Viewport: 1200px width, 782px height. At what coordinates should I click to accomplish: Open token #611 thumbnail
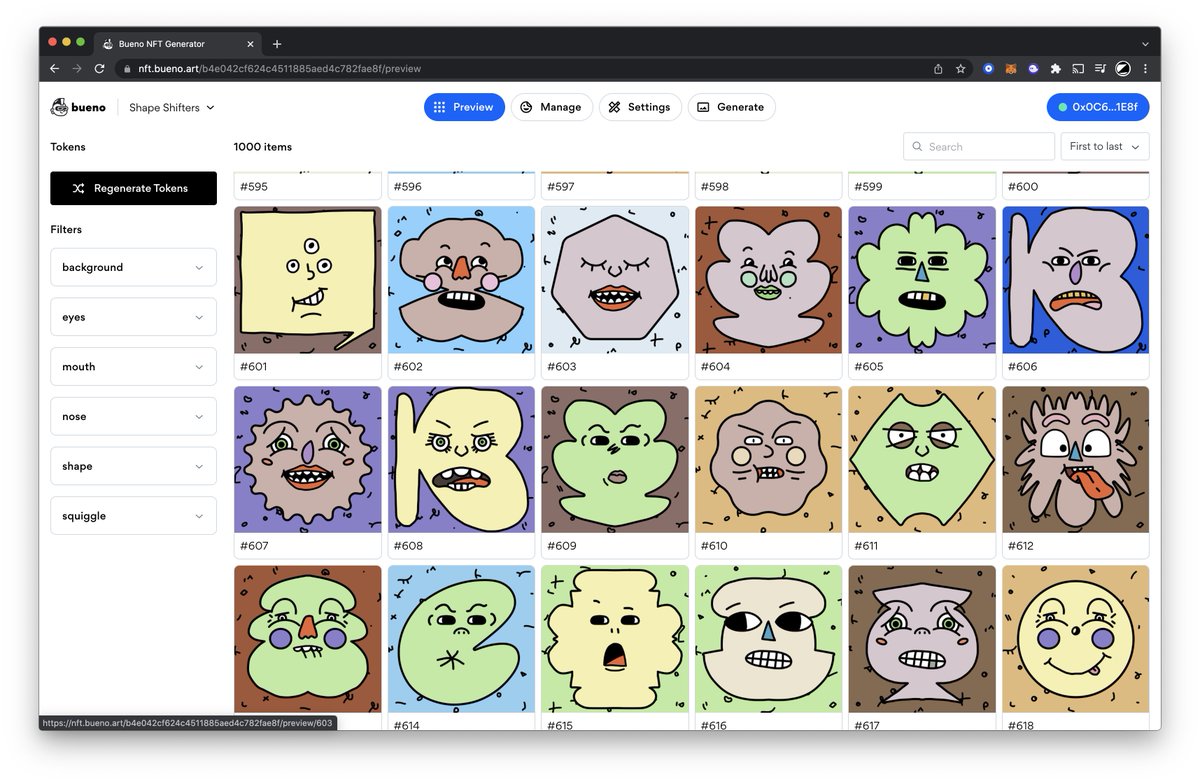922,460
